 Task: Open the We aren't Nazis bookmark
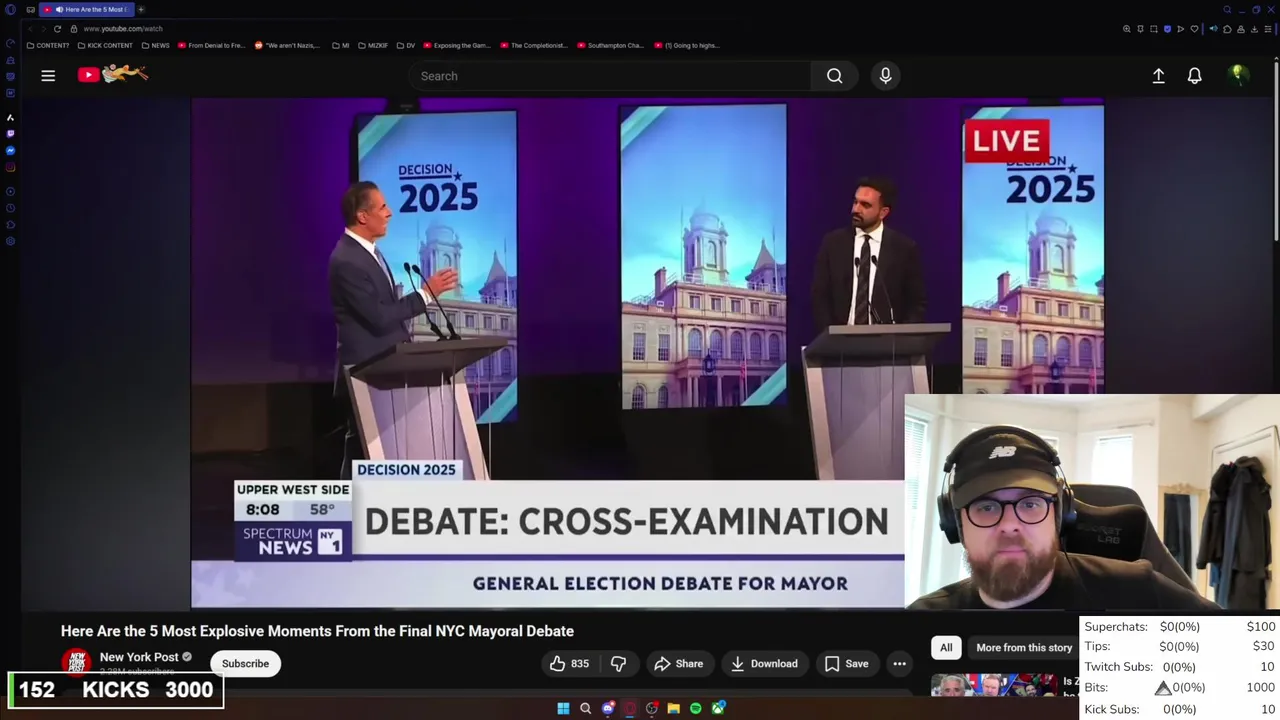[x=287, y=45]
